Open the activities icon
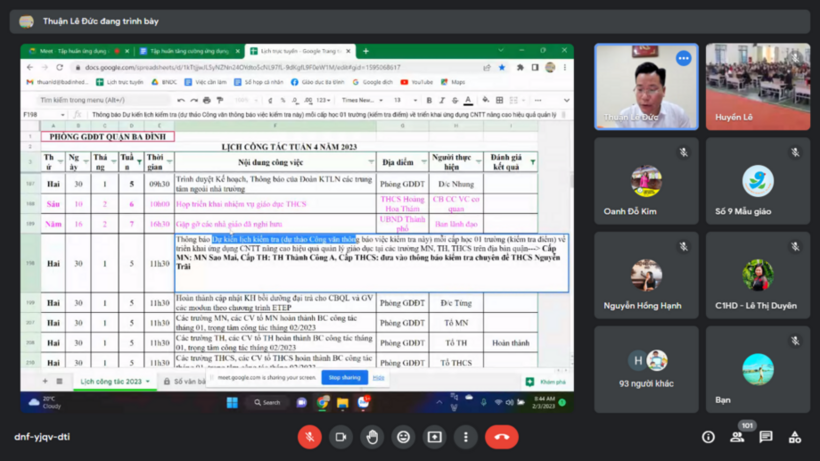 [795, 437]
